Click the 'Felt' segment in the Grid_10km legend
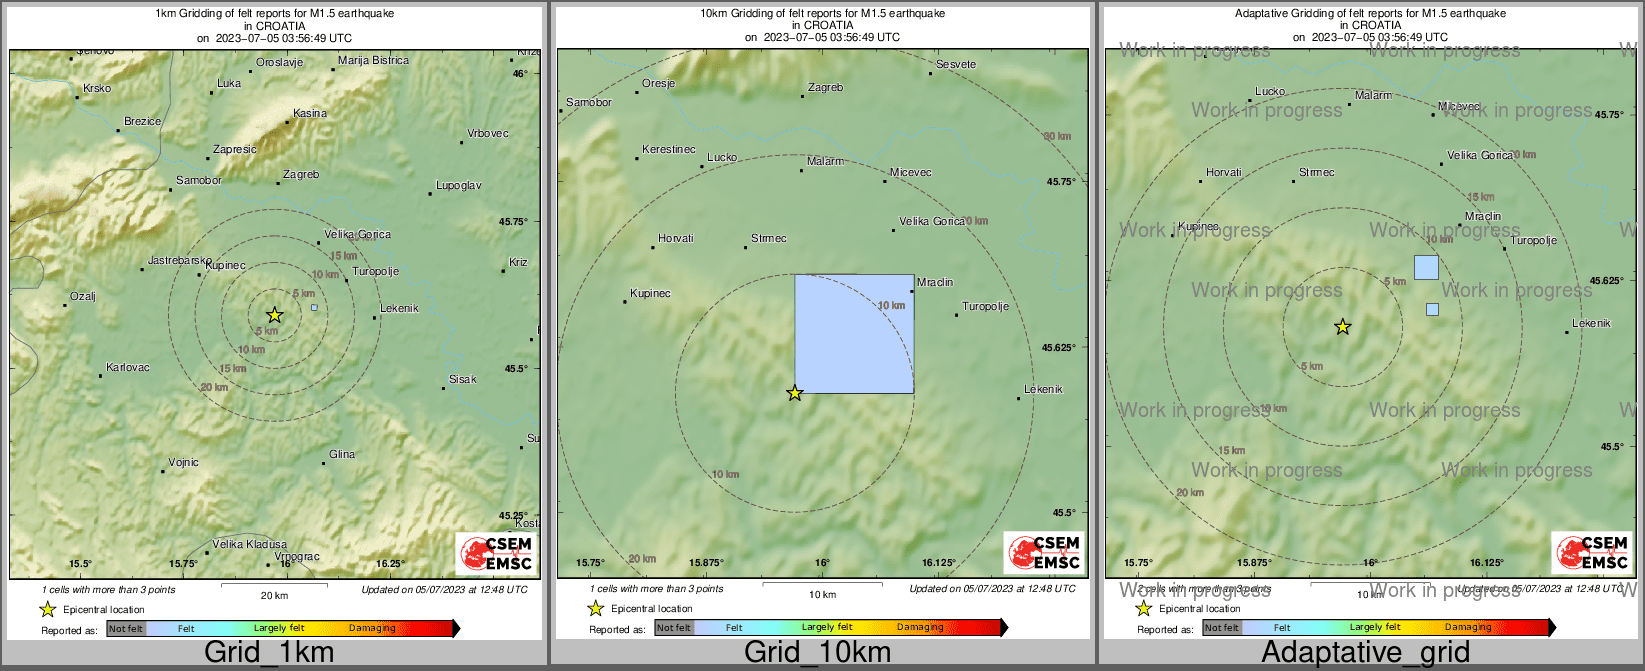The image size is (1645, 671). [x=734, y=628]
